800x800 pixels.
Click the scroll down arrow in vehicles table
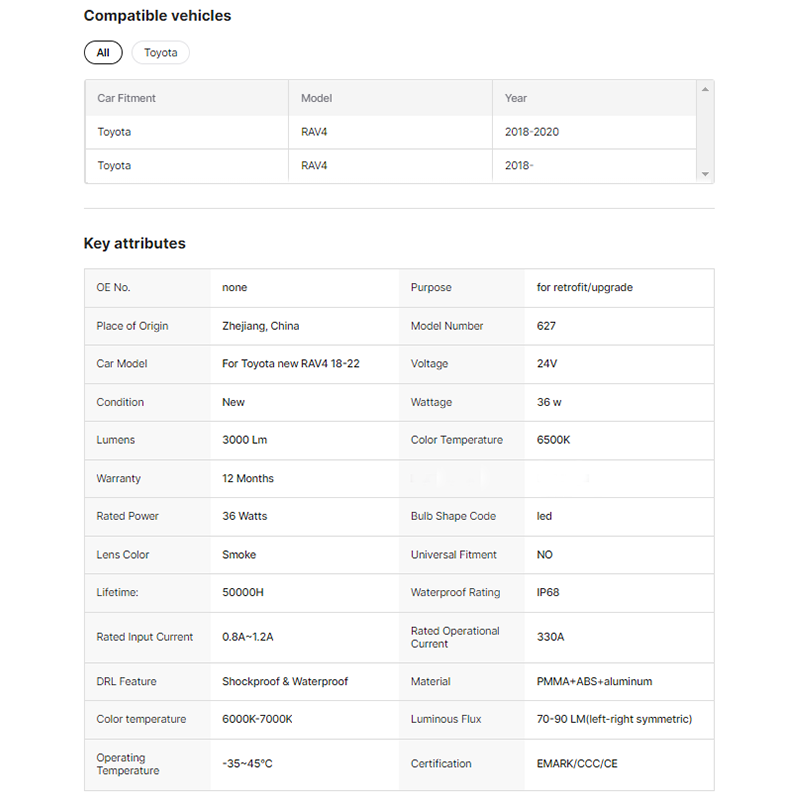click(705, 174)
